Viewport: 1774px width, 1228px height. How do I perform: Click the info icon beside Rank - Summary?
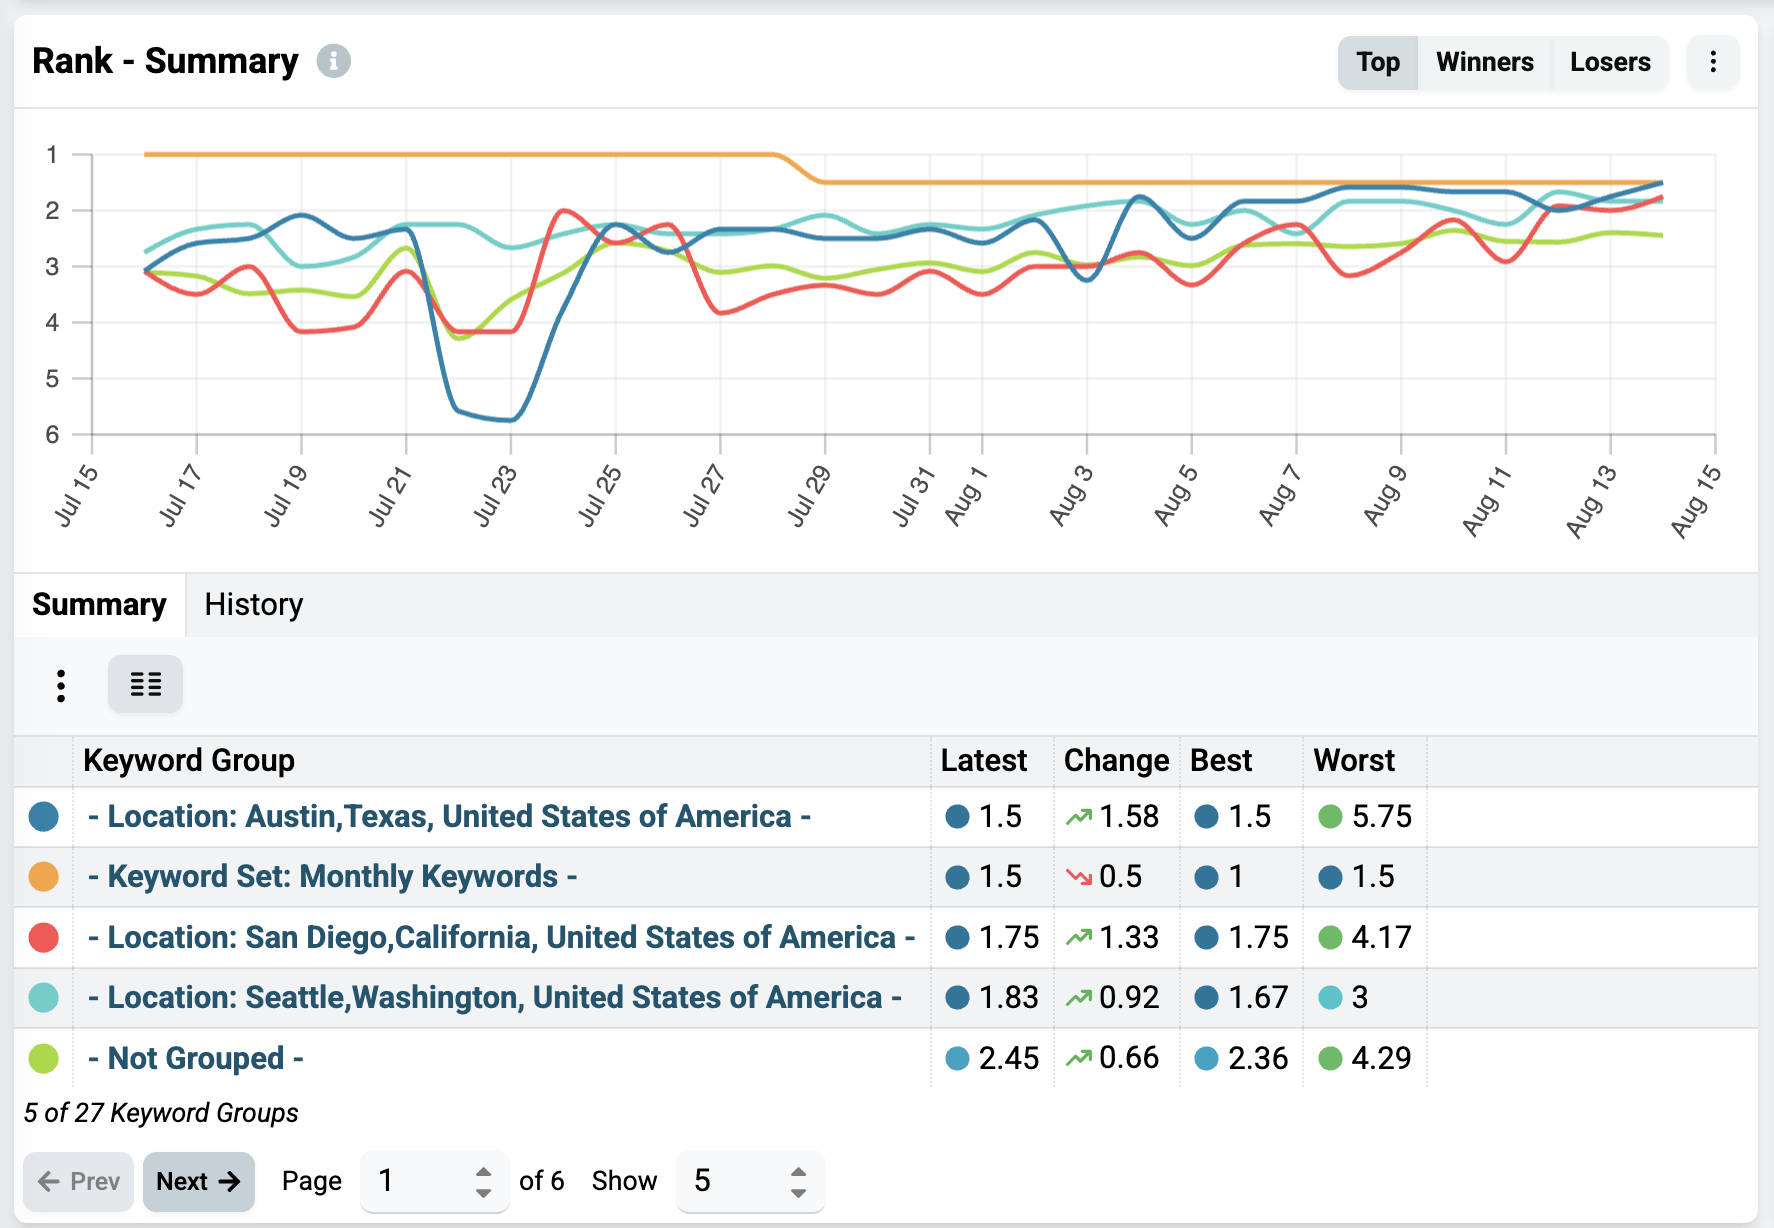click(x=333, y=61)
